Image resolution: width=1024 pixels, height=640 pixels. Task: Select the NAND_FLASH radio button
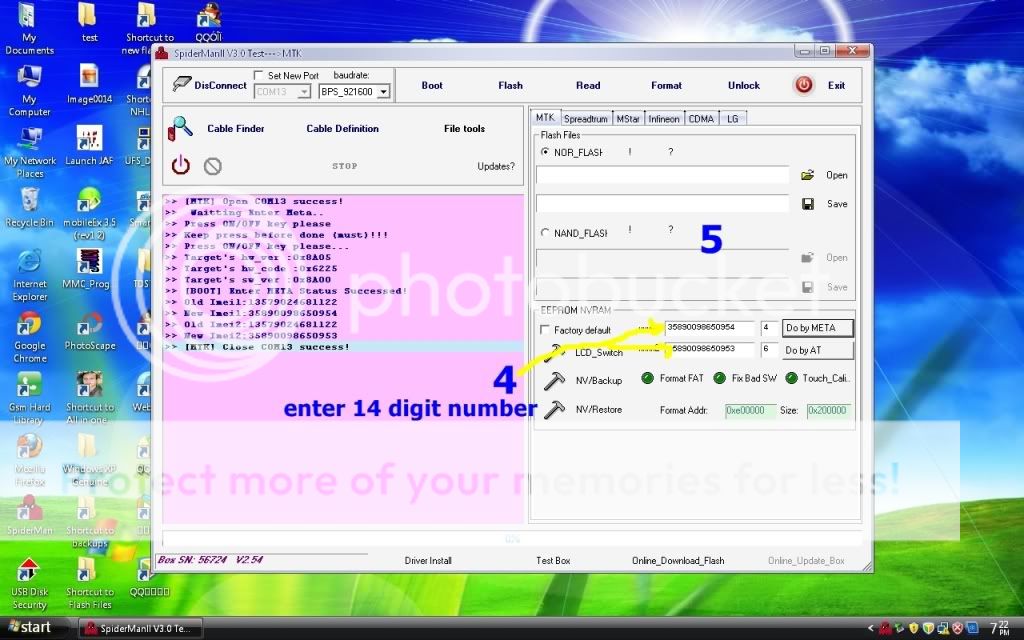[545, 232]
